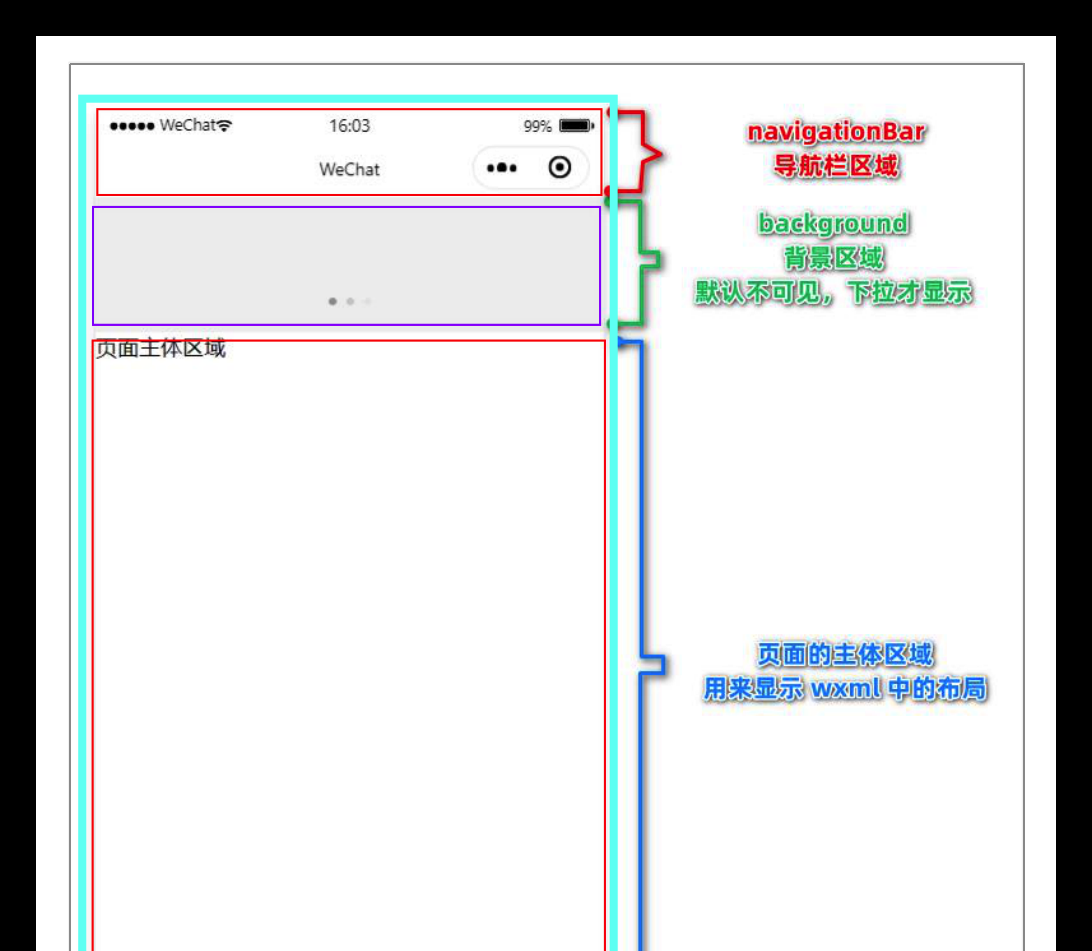Click the three loading dots in background area
Image resolution: width=1092 pixels, height=951 pixels.
tap(350, 301)
